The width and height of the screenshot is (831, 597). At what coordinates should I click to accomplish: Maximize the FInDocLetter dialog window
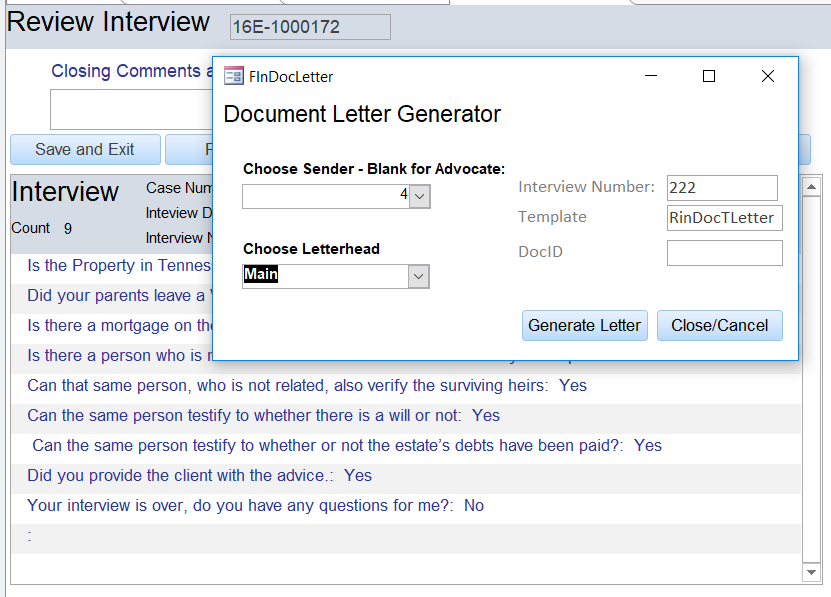click(709, 77)
